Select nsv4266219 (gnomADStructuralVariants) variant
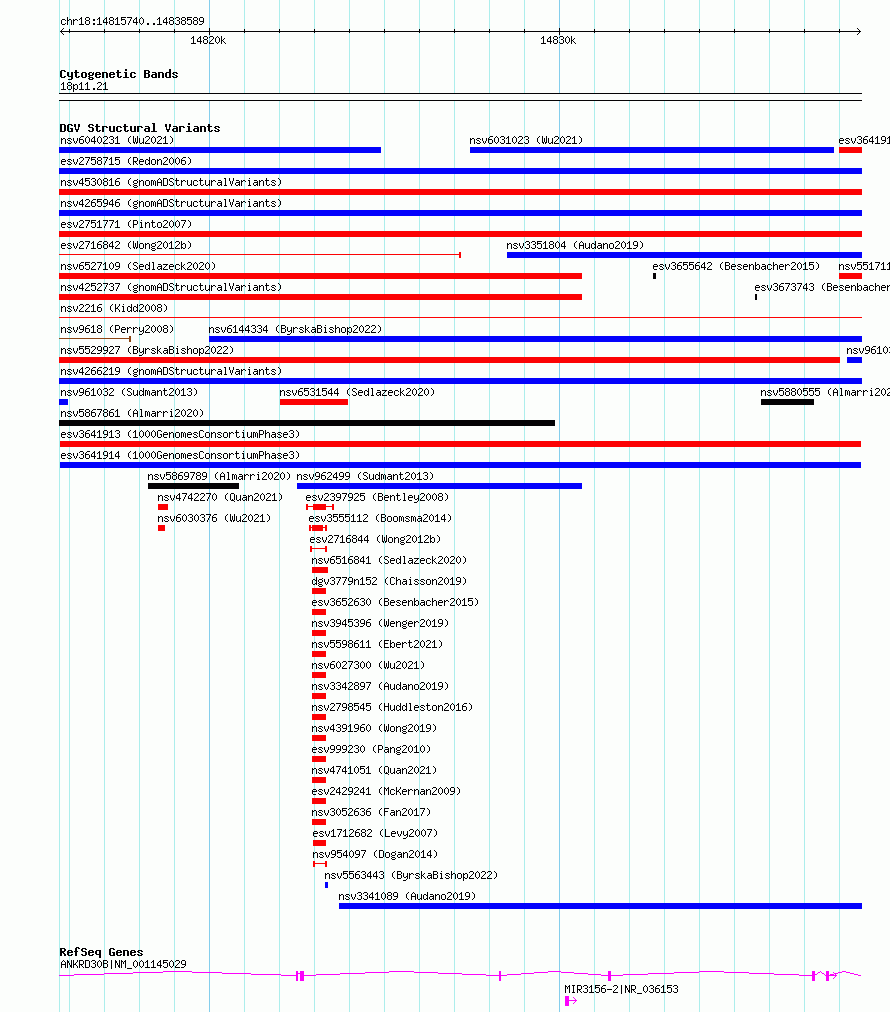This screenshot has height=1012, width=890. tap(460, 381)
